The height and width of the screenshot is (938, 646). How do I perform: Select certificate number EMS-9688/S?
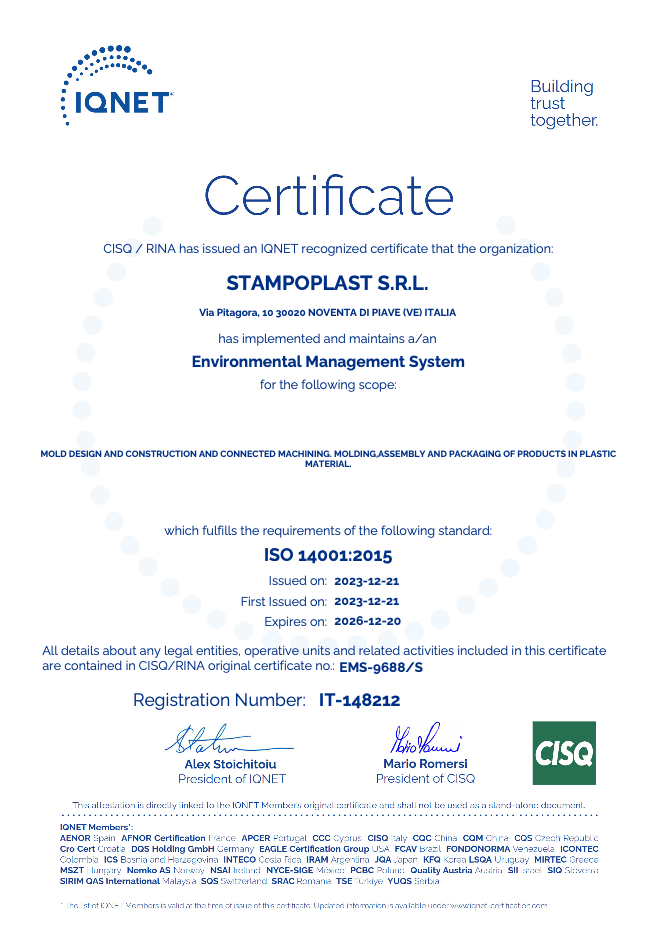[381, 667]
